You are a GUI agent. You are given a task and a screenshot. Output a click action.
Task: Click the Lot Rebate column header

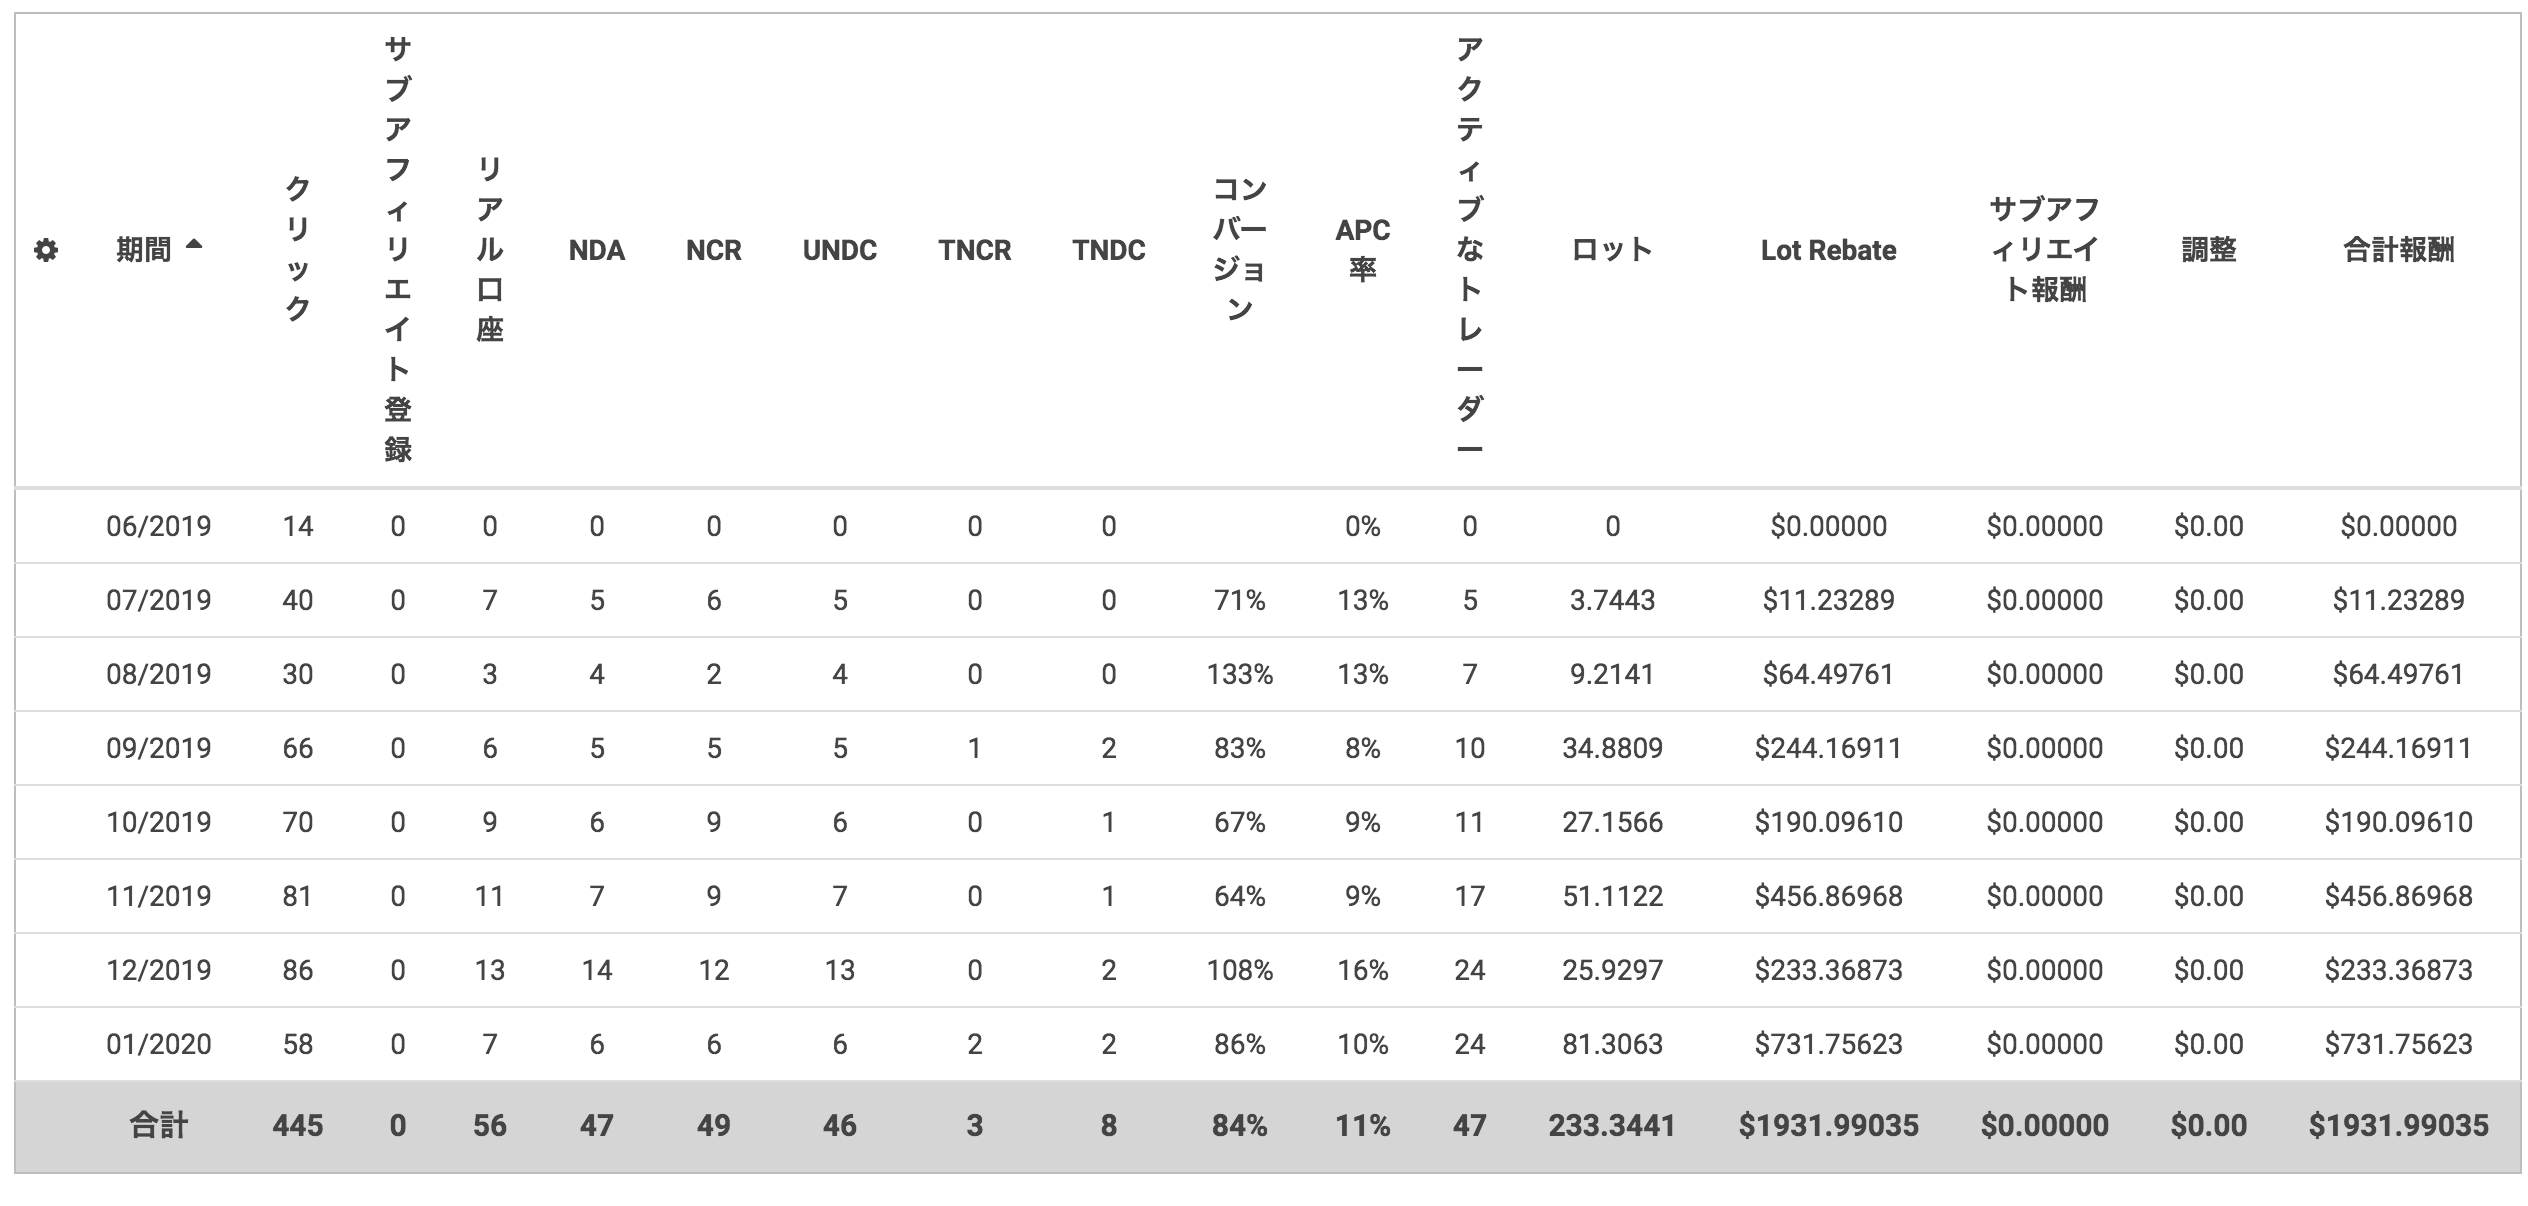[x=1828, y=250]
